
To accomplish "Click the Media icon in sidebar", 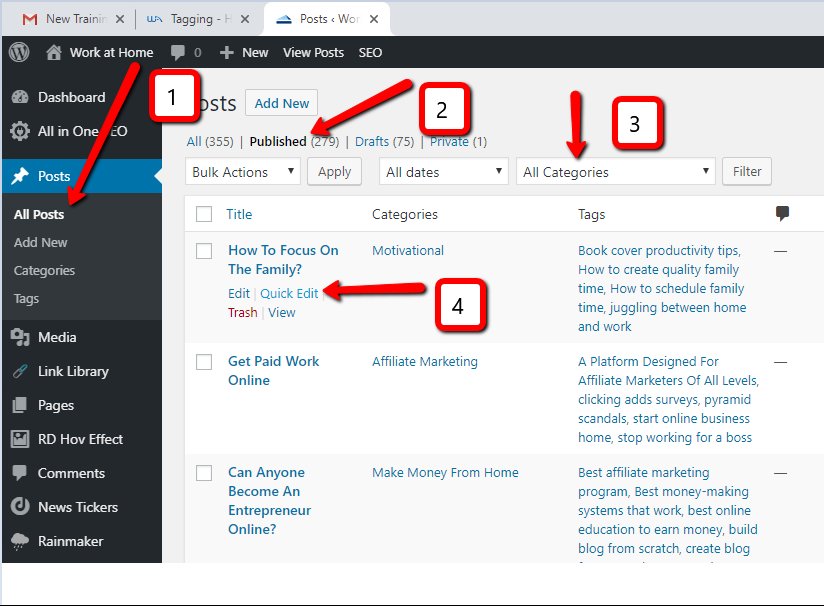I will [20, 337].
